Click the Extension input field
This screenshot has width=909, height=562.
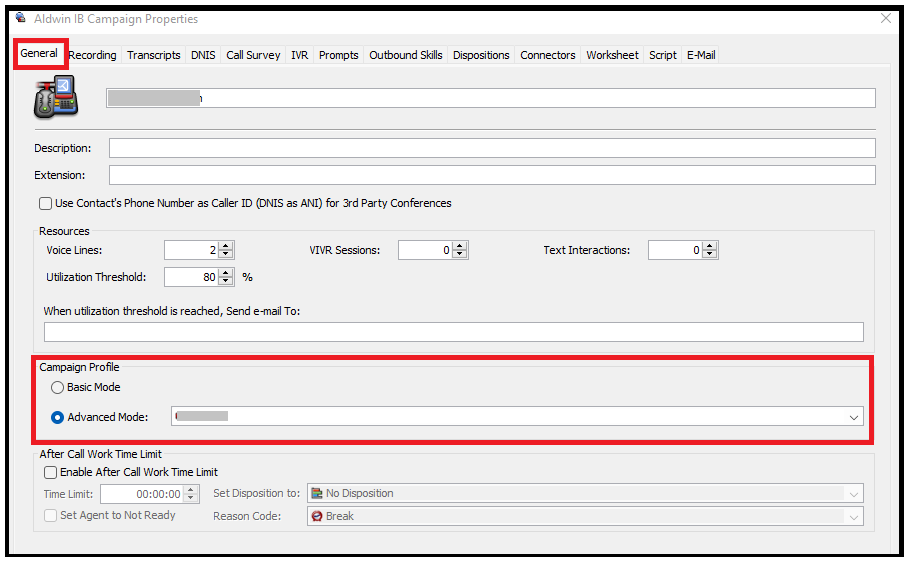click(492, 175)
